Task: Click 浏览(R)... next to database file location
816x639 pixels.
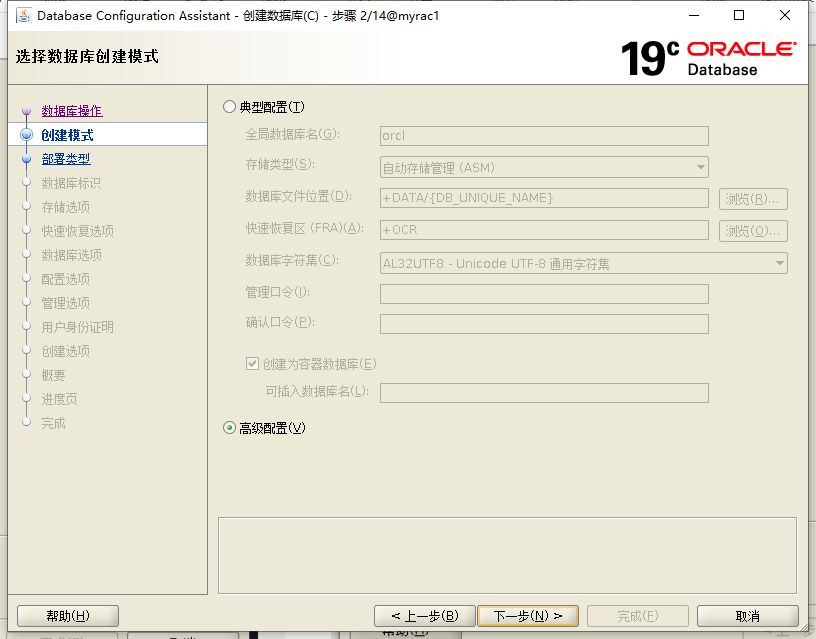Action: (x=753, y=199)
